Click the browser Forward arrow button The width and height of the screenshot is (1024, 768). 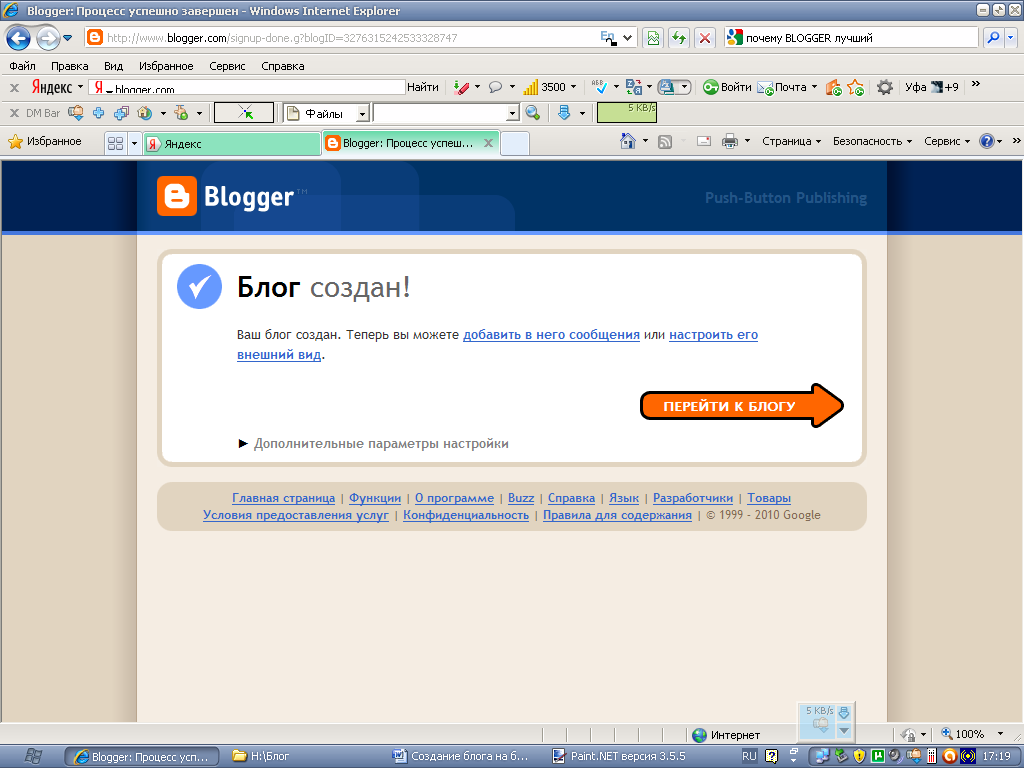[x=47, y=38]
